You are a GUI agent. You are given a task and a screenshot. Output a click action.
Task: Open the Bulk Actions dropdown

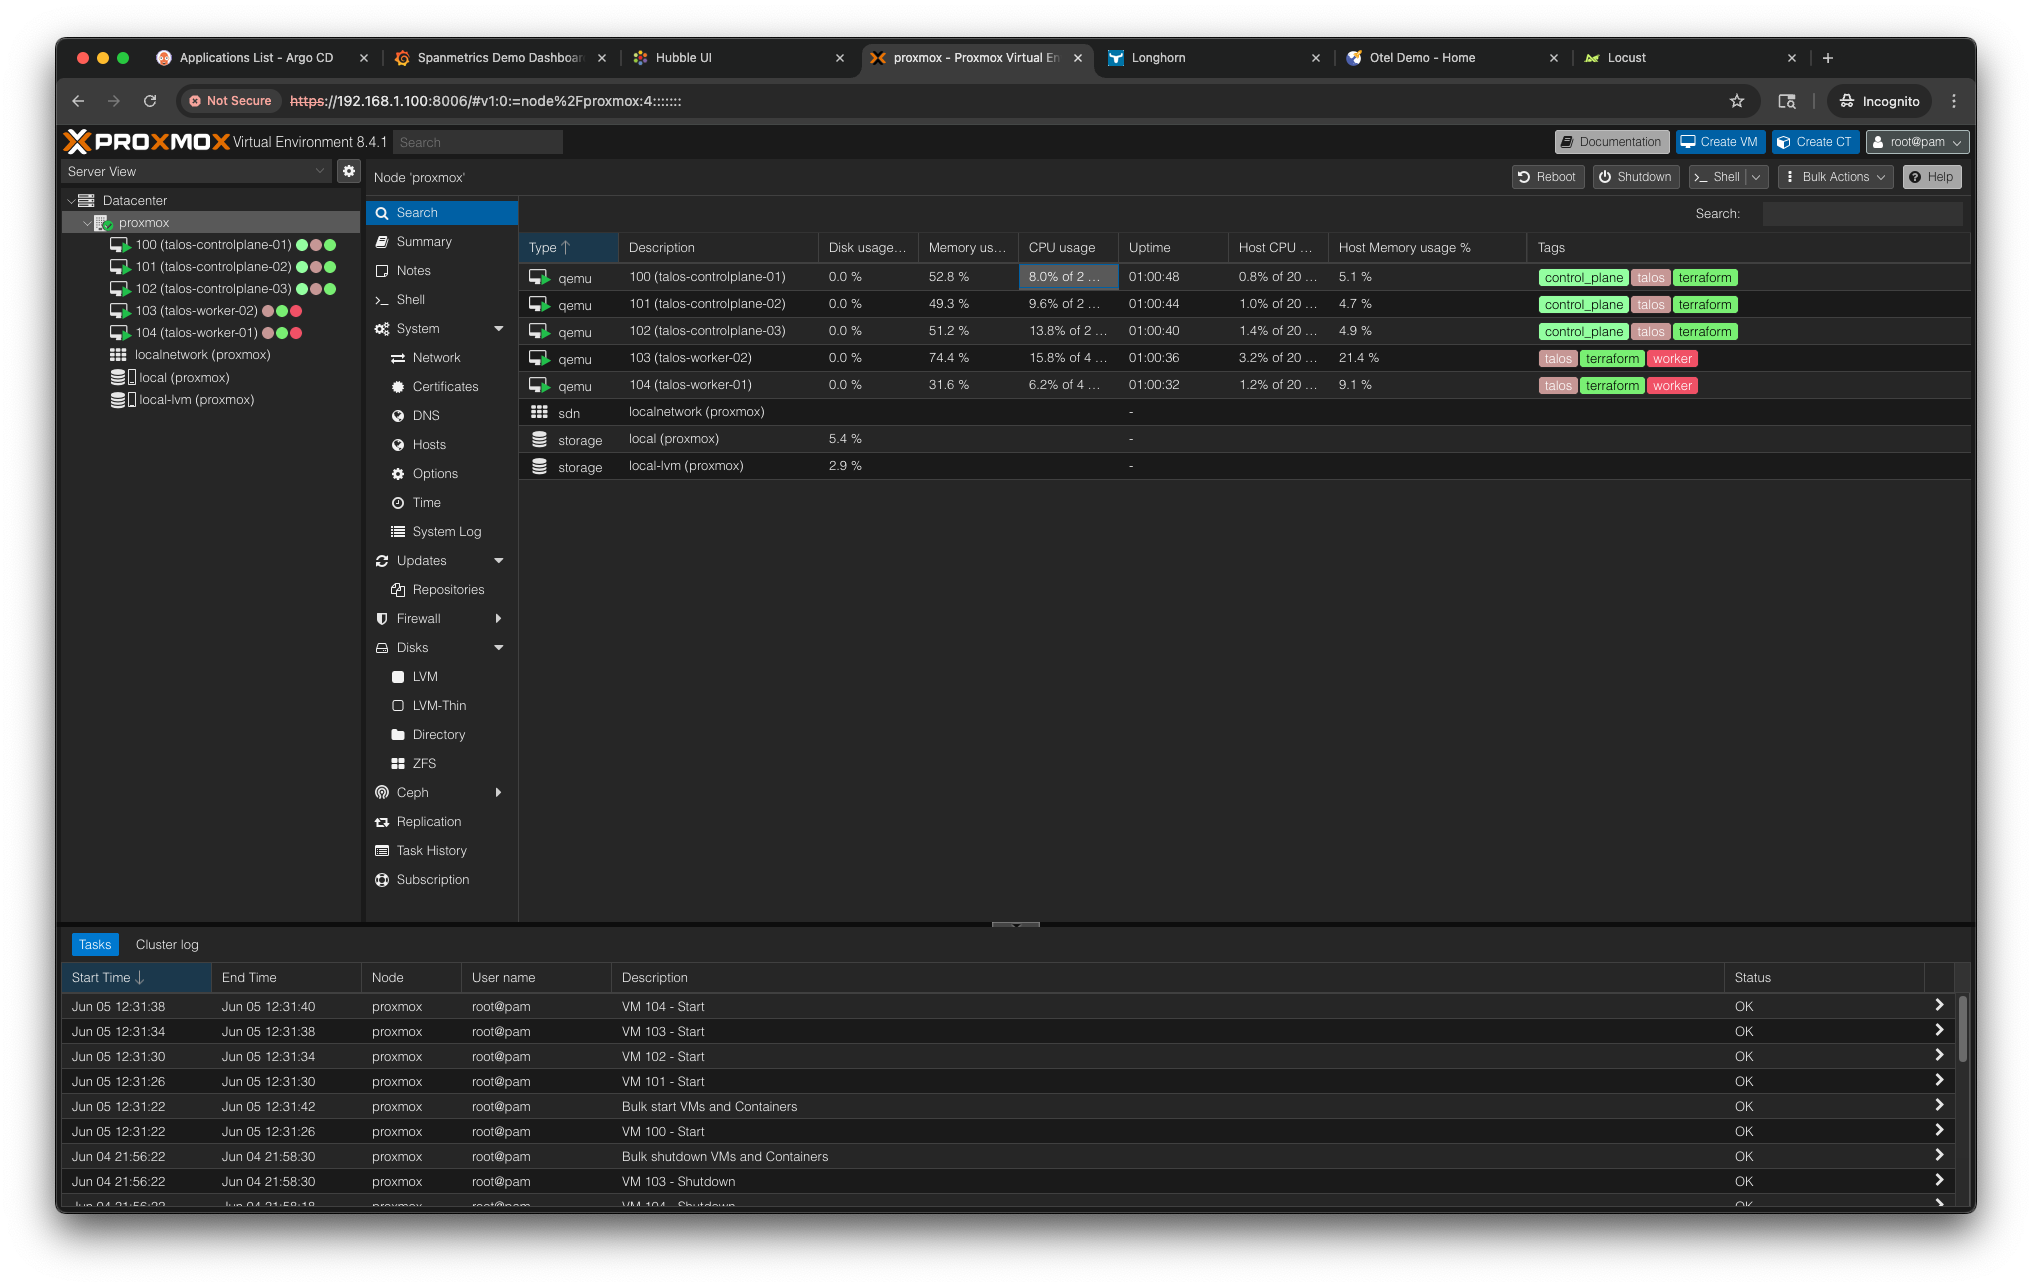click(x=1836, y=177)
